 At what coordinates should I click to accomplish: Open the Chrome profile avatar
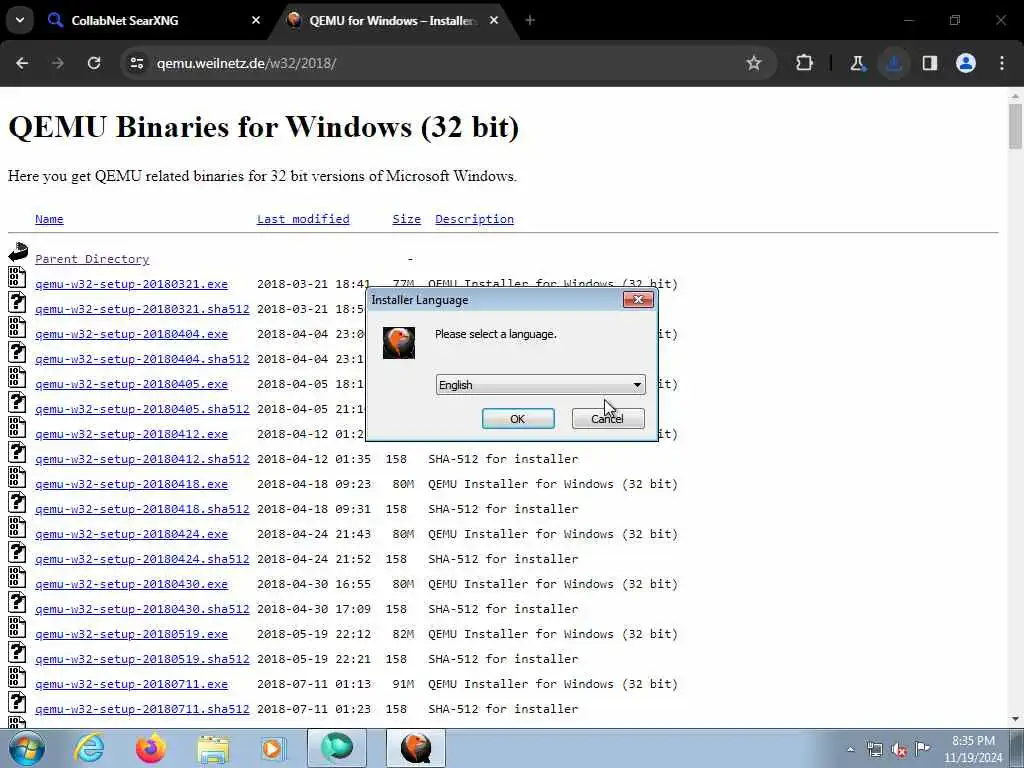966,63
